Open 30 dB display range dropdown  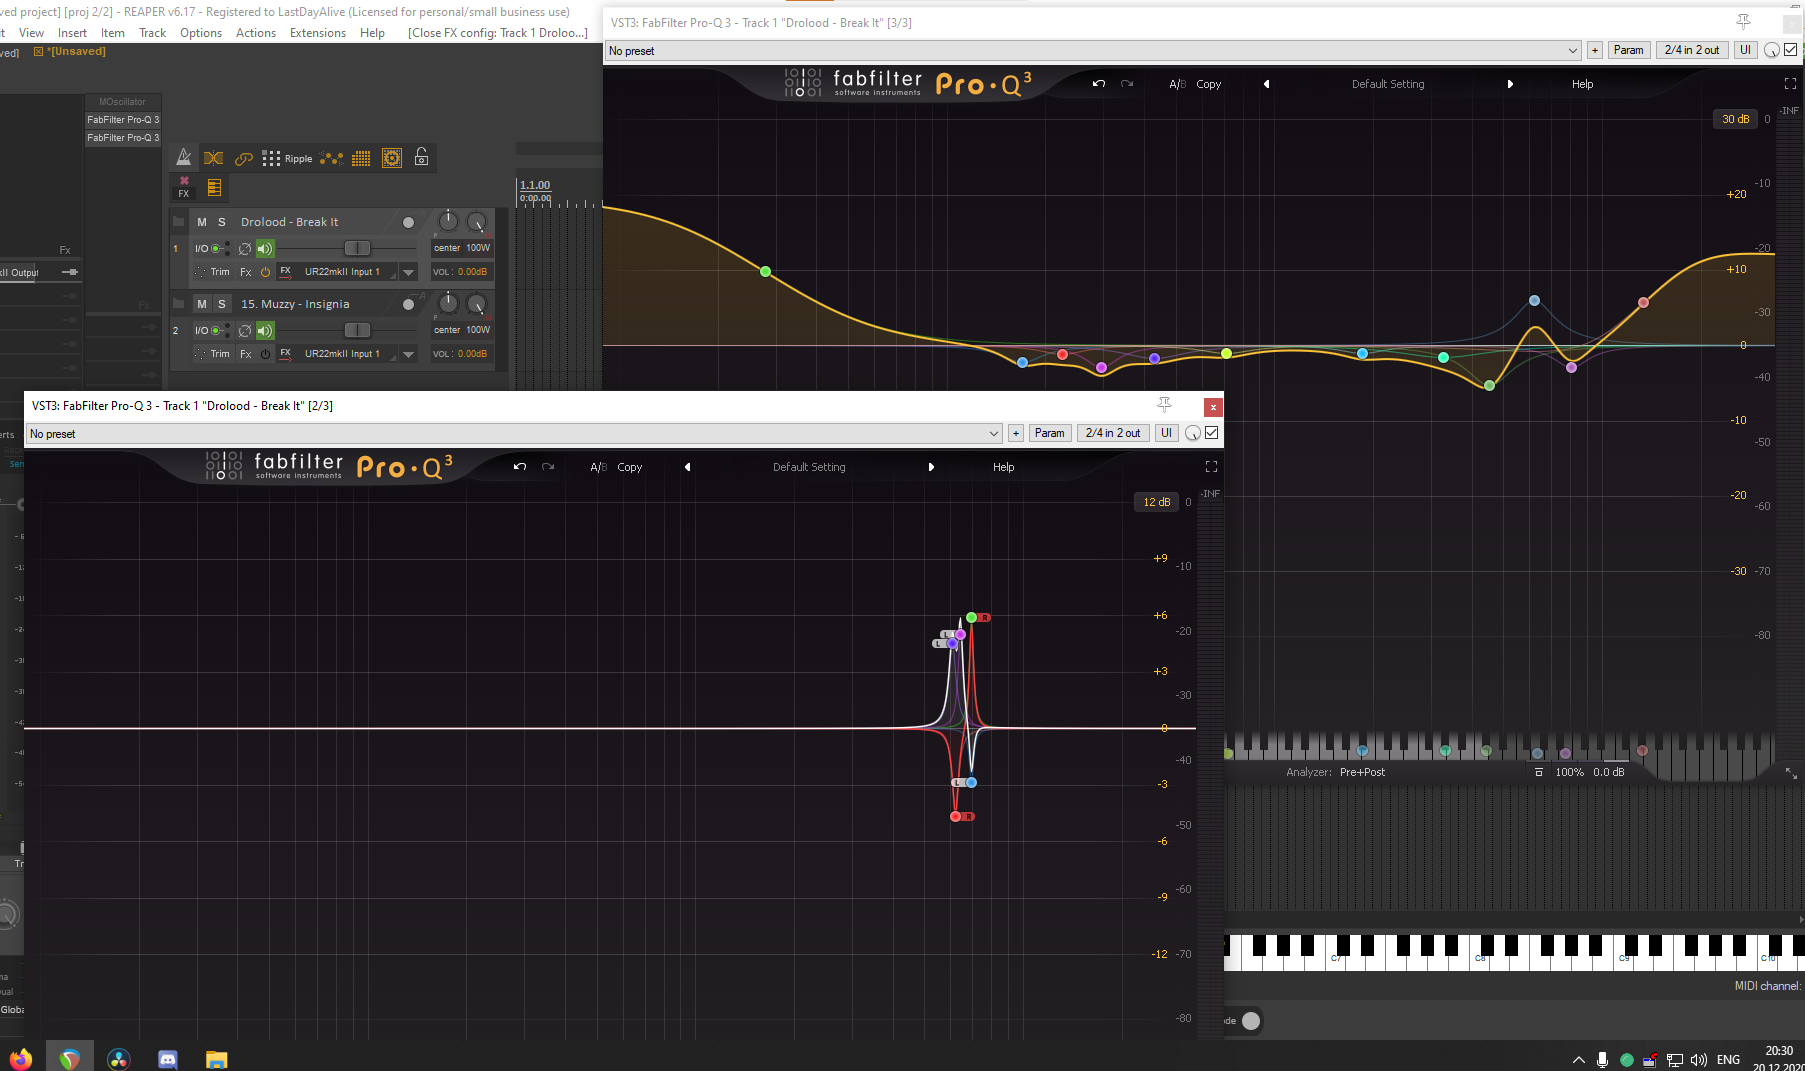pos(1736,119)
